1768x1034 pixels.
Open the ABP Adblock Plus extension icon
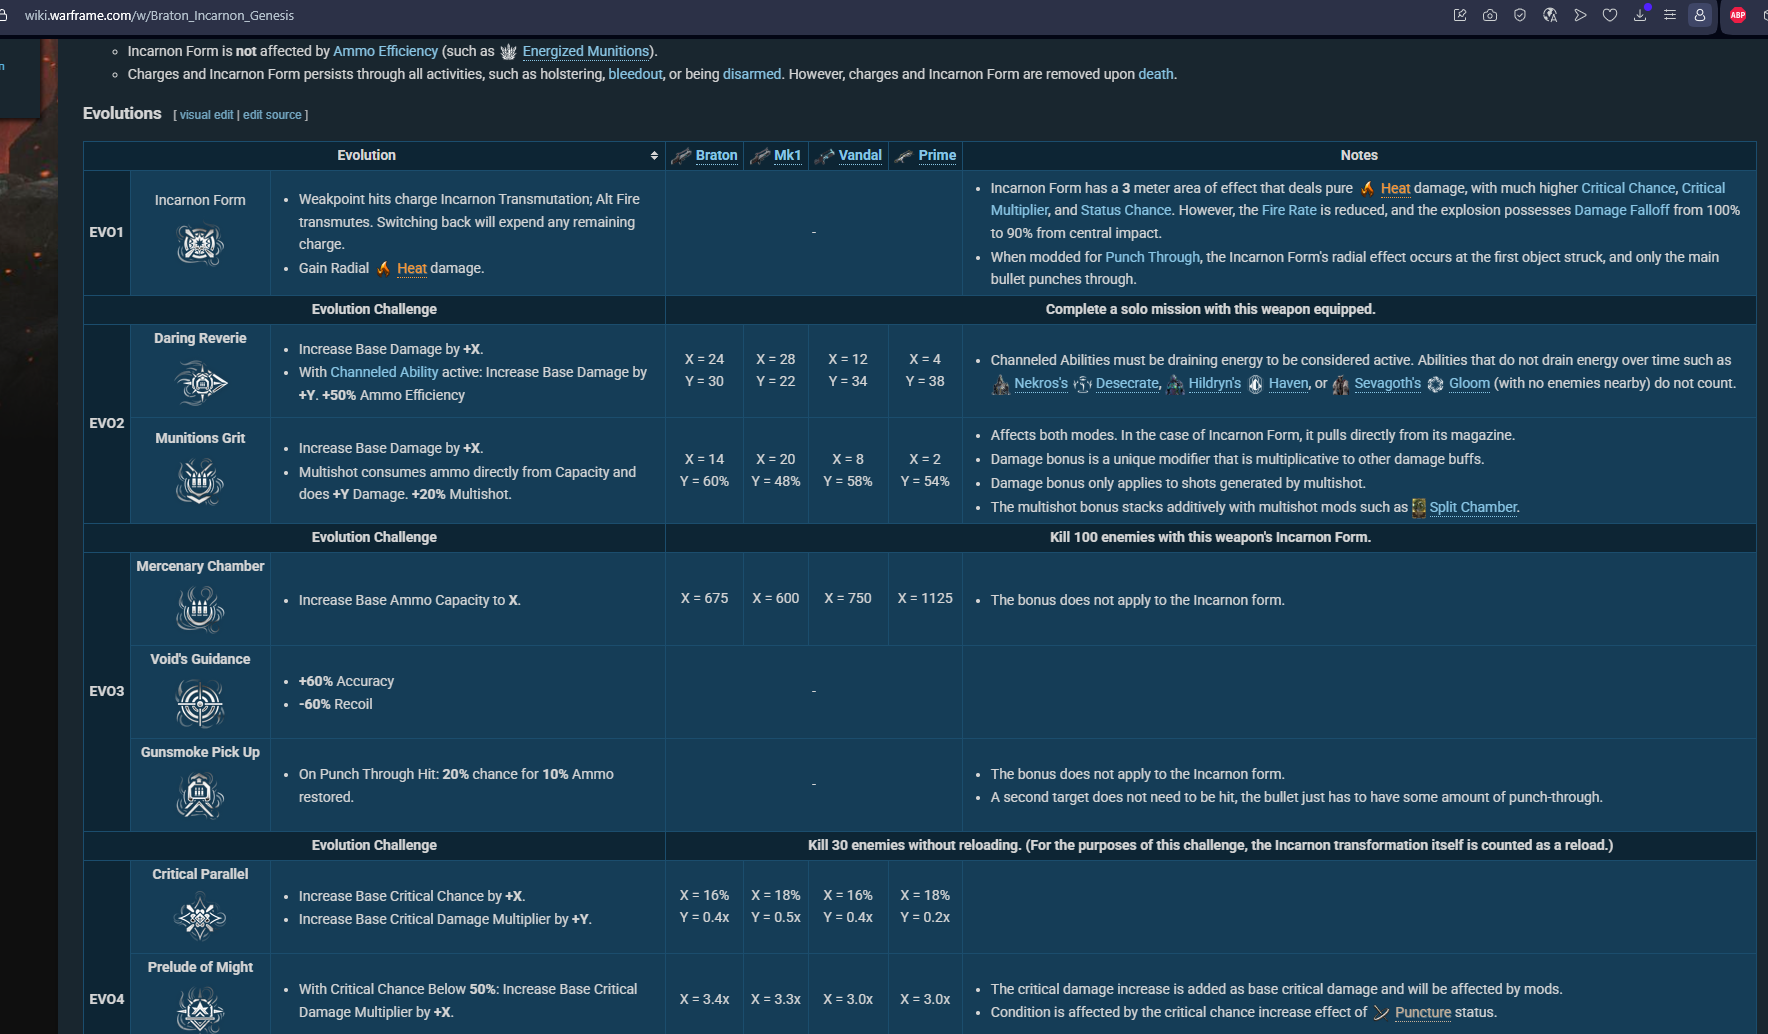point(1738,15)
